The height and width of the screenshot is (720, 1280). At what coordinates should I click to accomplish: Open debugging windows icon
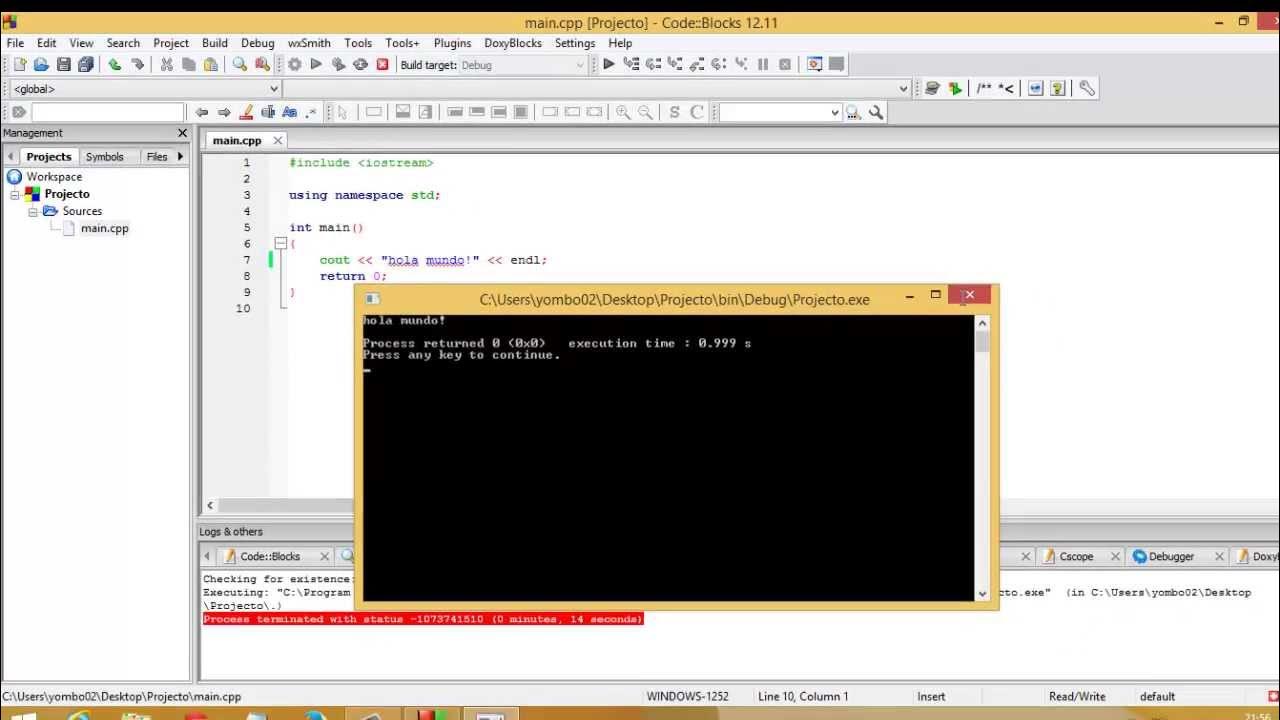pyautogui.click(x=814, y=64)
